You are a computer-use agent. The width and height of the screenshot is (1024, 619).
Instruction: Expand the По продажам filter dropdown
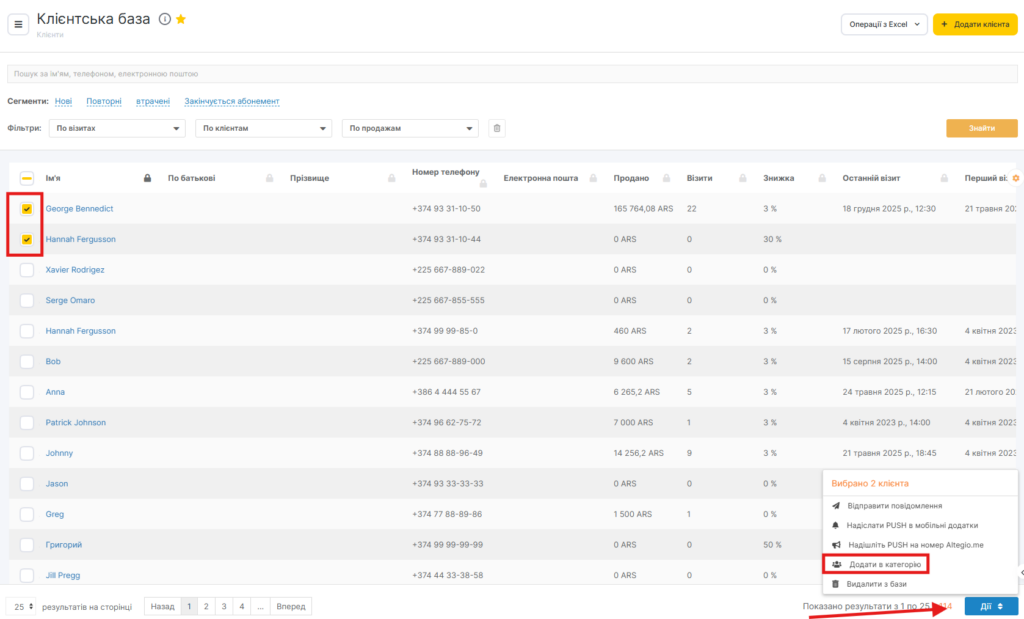click(x=410, y=128)
